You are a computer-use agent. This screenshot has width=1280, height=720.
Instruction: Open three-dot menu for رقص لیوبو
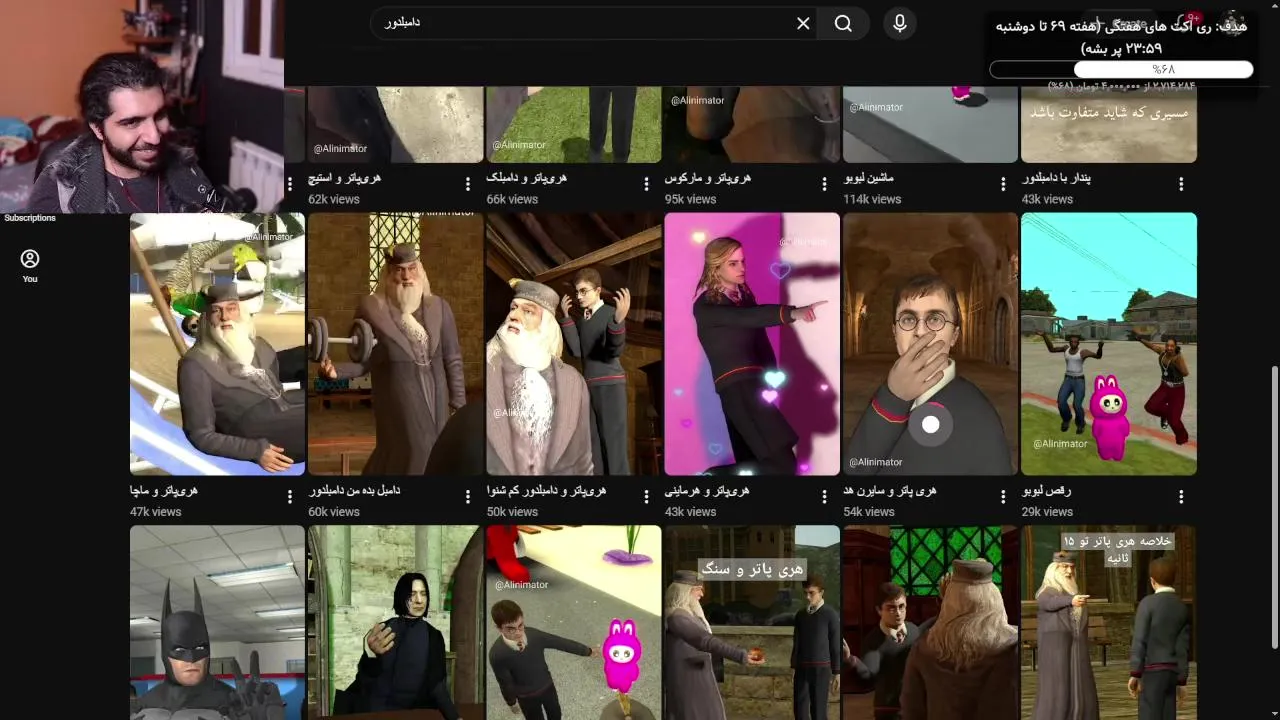1181,497
